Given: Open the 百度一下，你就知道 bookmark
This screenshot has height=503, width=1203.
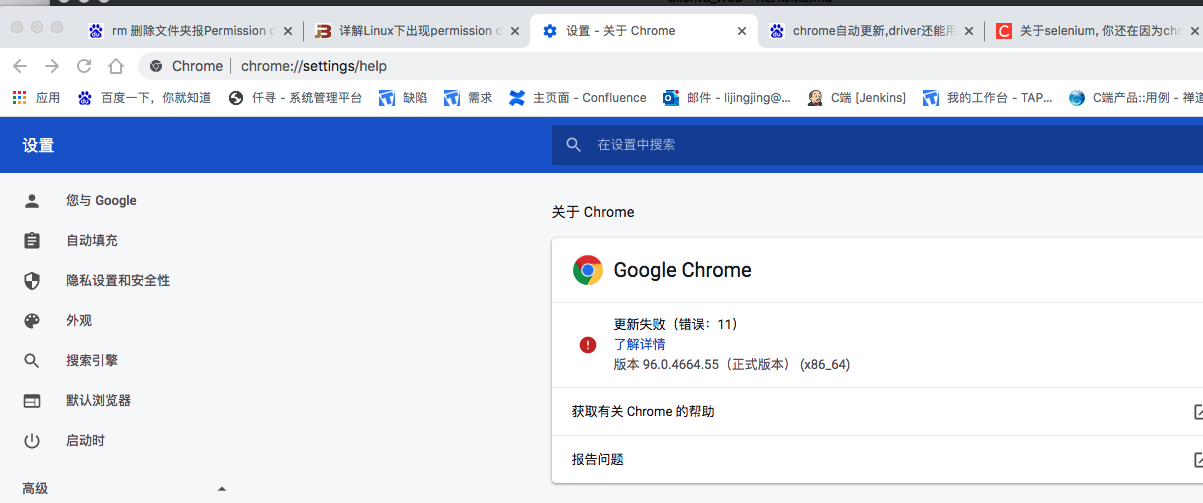Looking at the screenshot, I should click(145, 98).
